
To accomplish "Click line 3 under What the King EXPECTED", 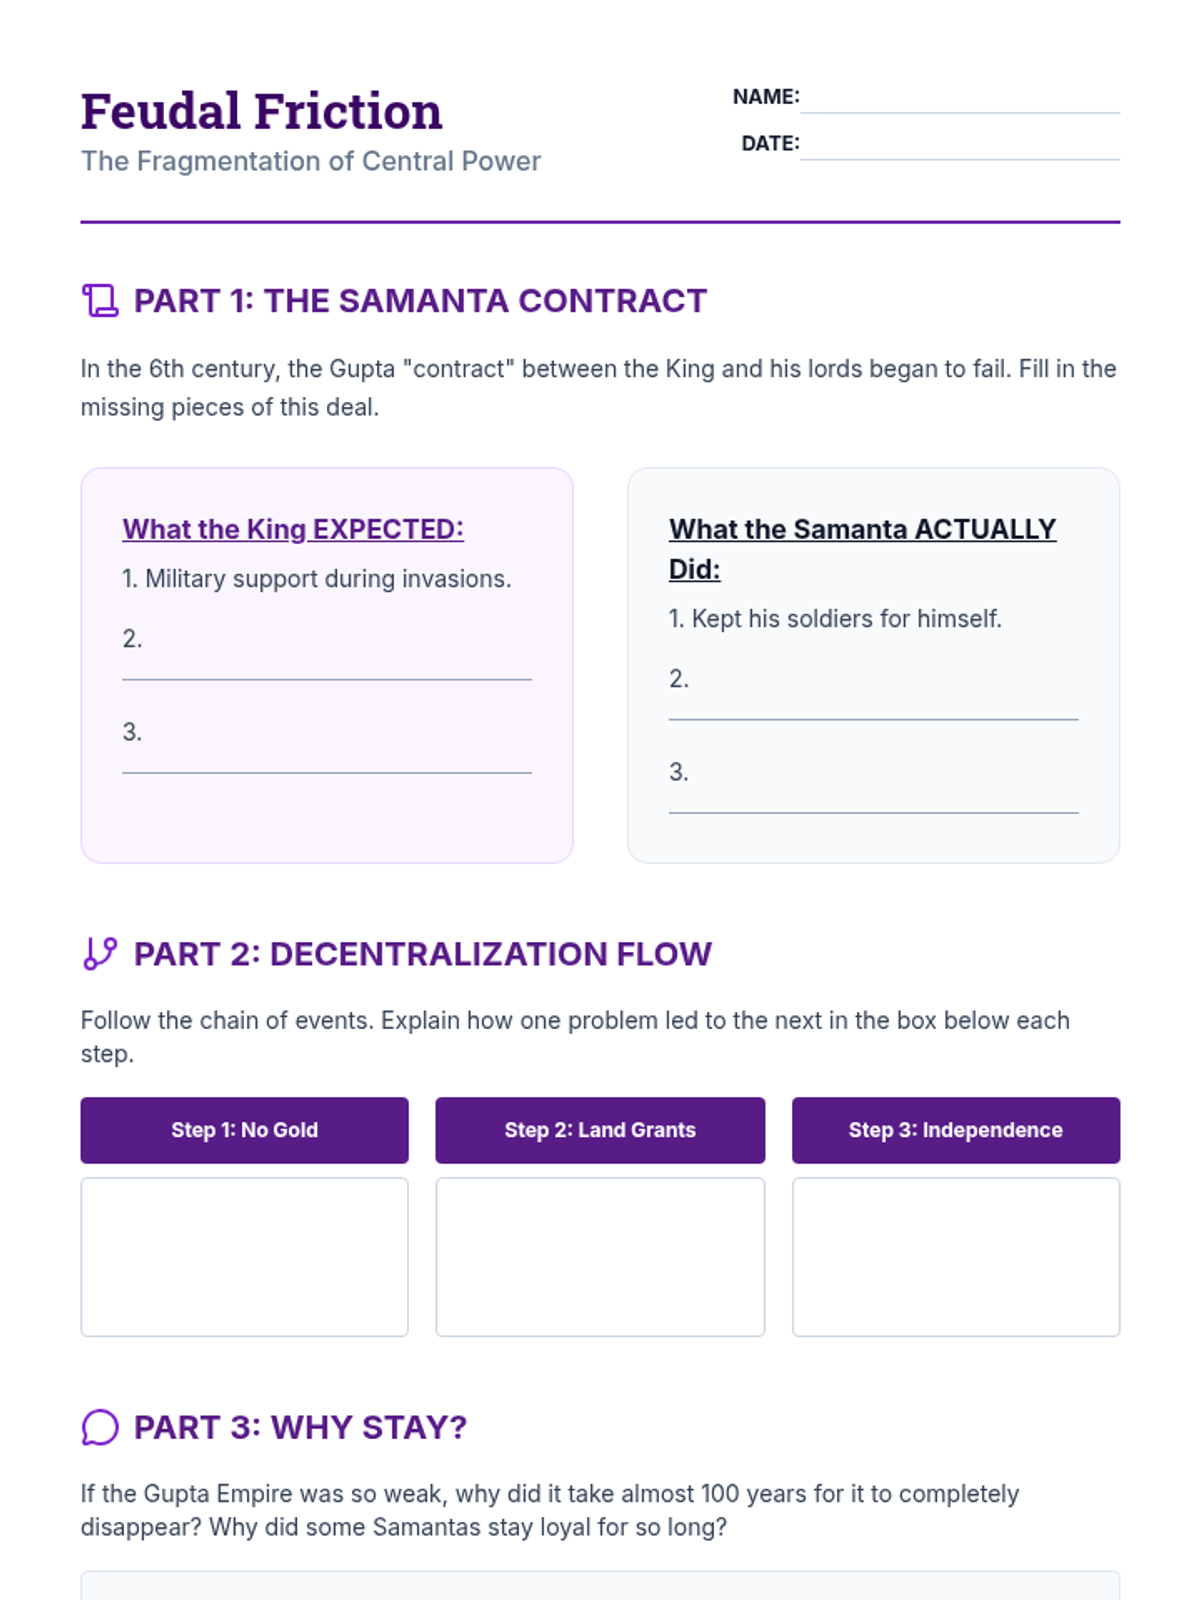I will pyautogui.click(x=326, y=753).
